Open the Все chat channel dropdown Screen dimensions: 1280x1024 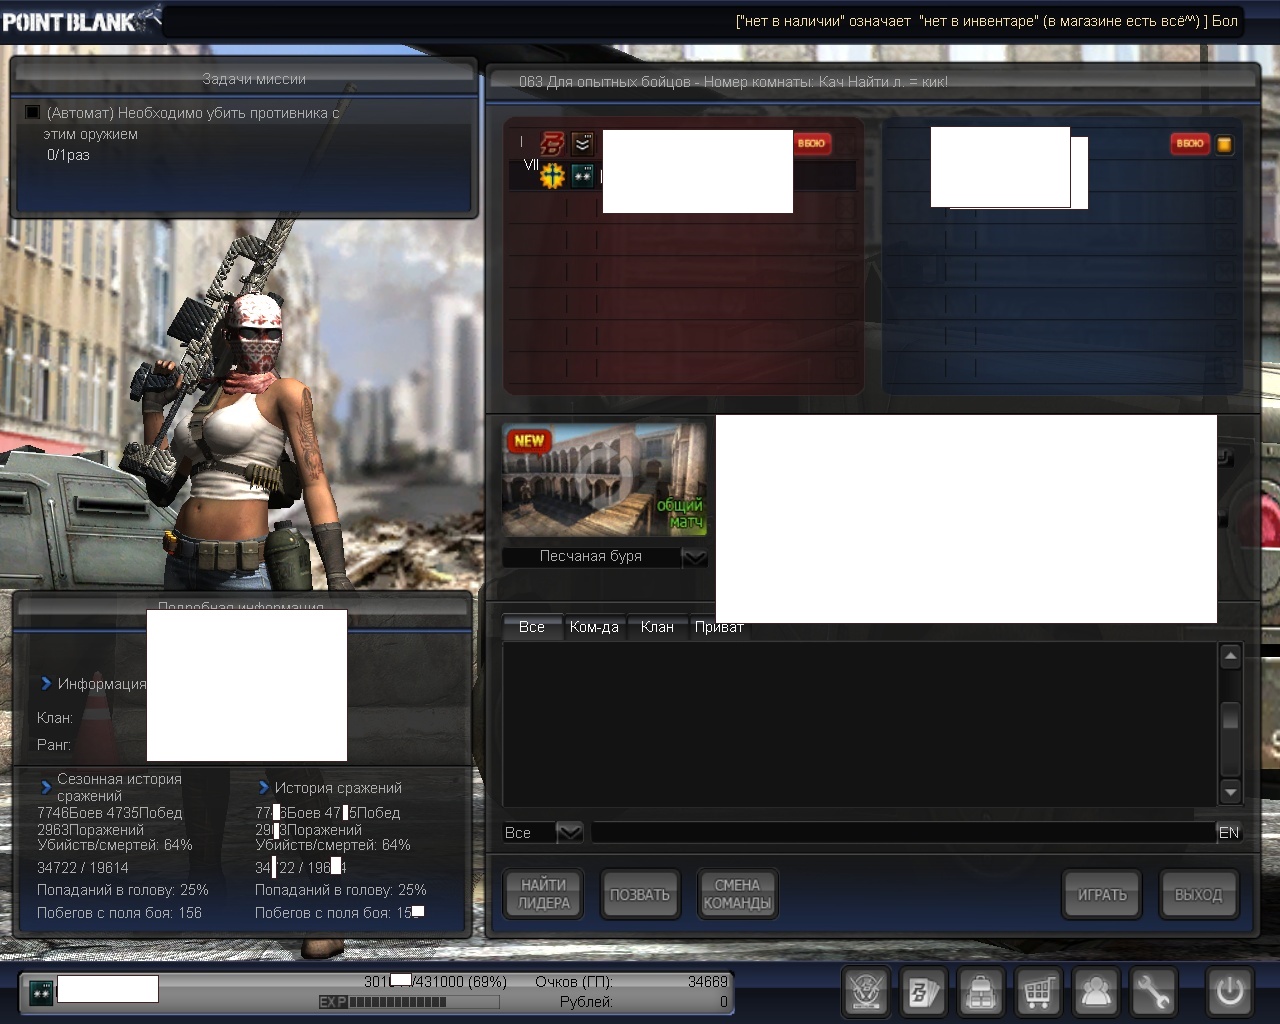pos(569,832)
